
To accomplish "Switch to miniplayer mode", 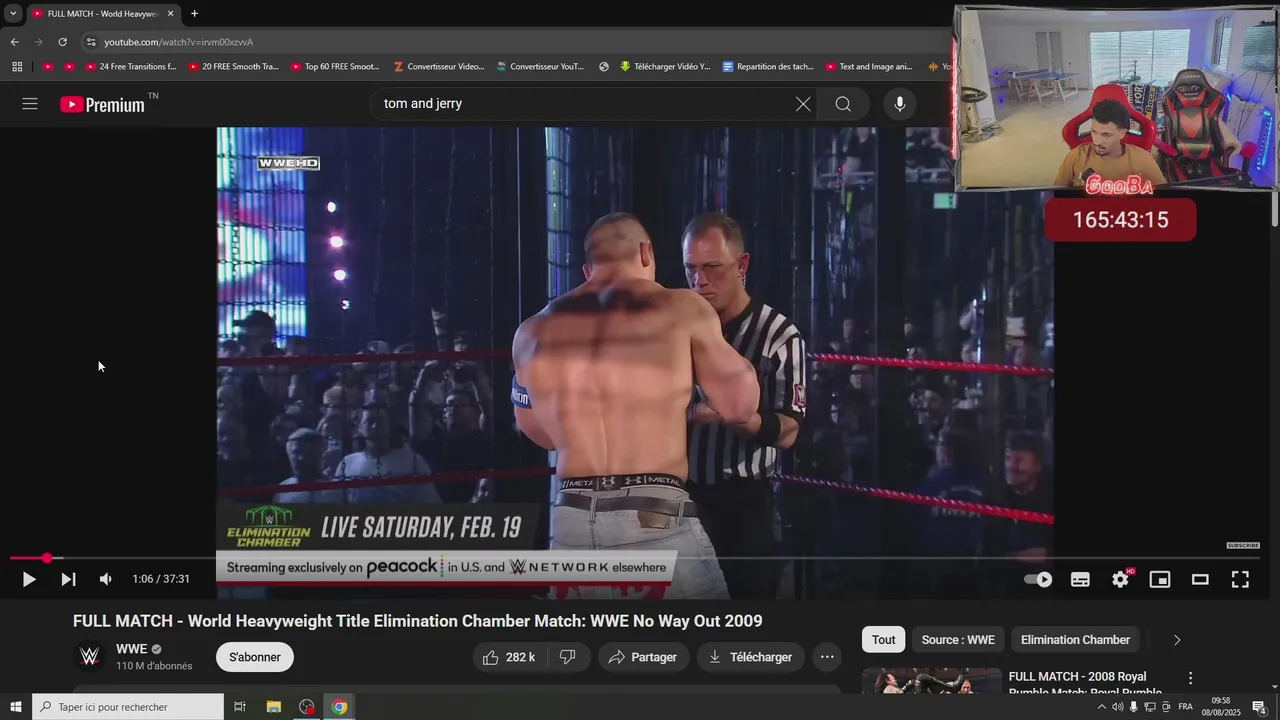I will (1160, 579).
